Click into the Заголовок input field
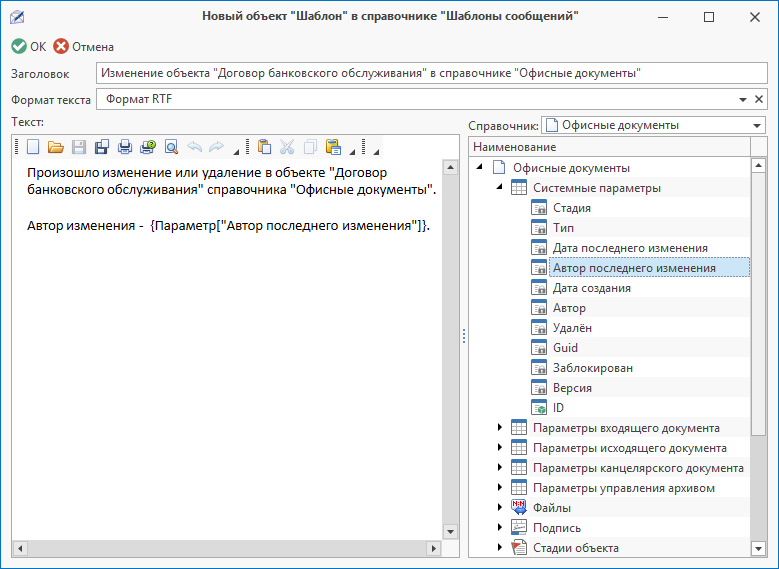This screenshot has width=779, height=569. 430,73
